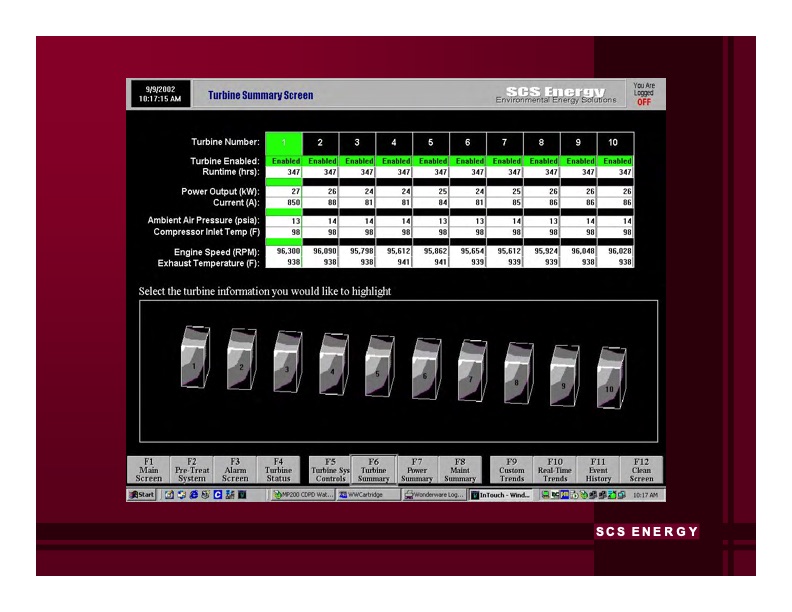Open F9 Custom Trends
The height and width of the screenshot is (612, 792).
(512, 470)
